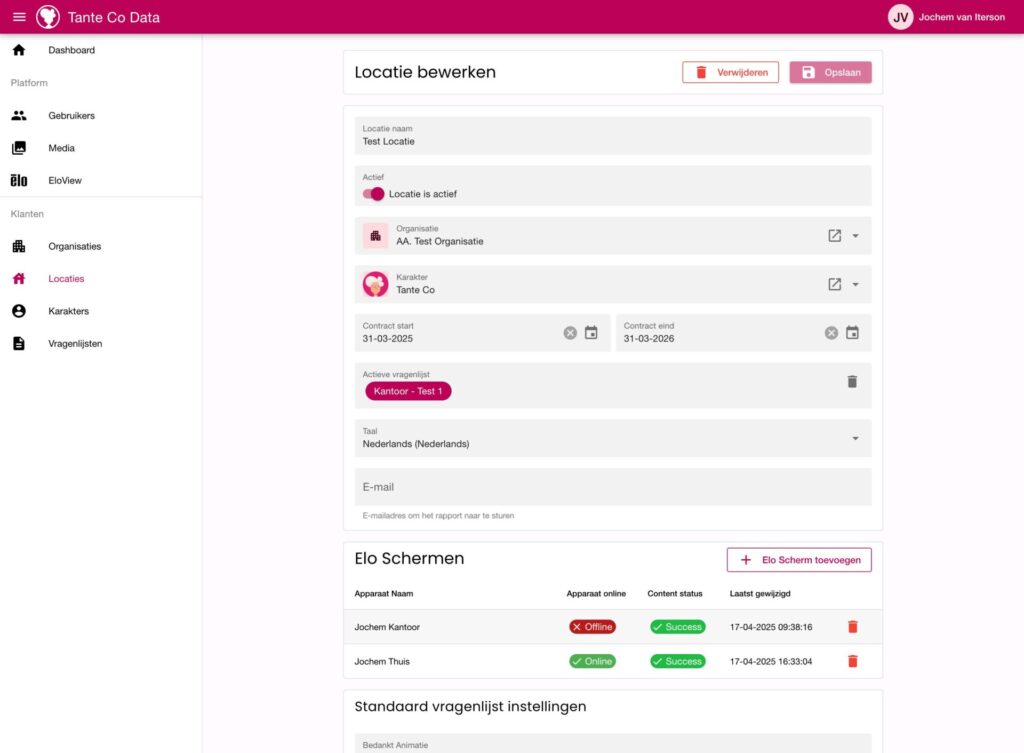Toggle the 'Locatie is actief' switch
This screenshot has width=1024, height=753.
point(373,194)
